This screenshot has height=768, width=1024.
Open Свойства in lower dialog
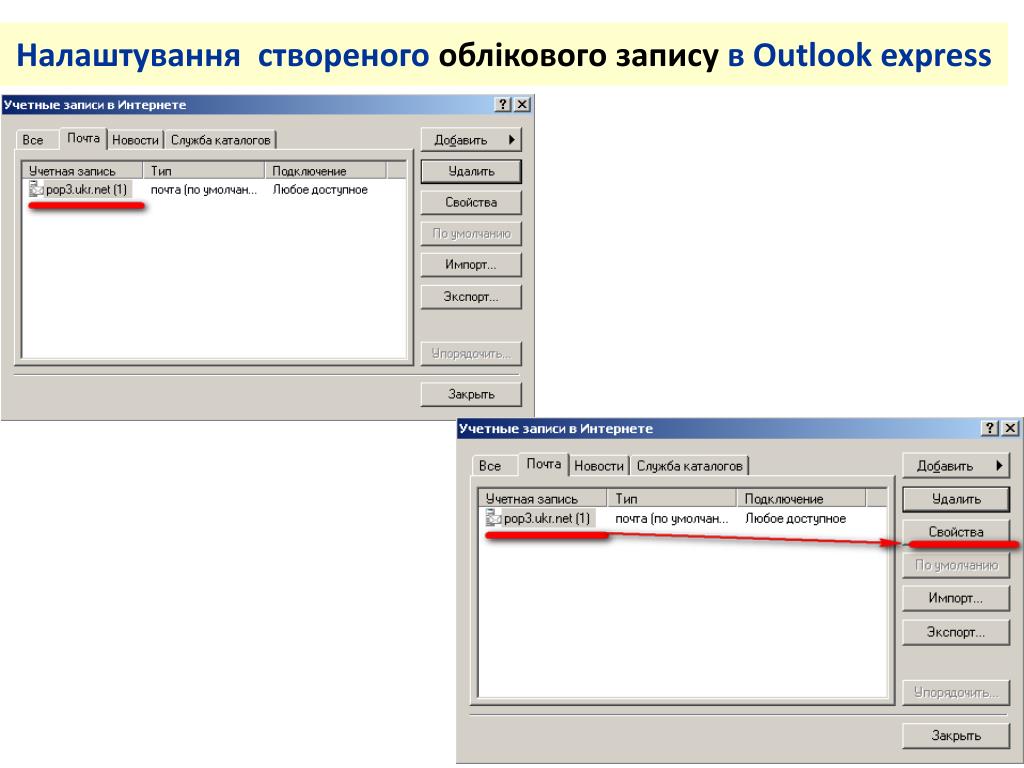[956, 532]
